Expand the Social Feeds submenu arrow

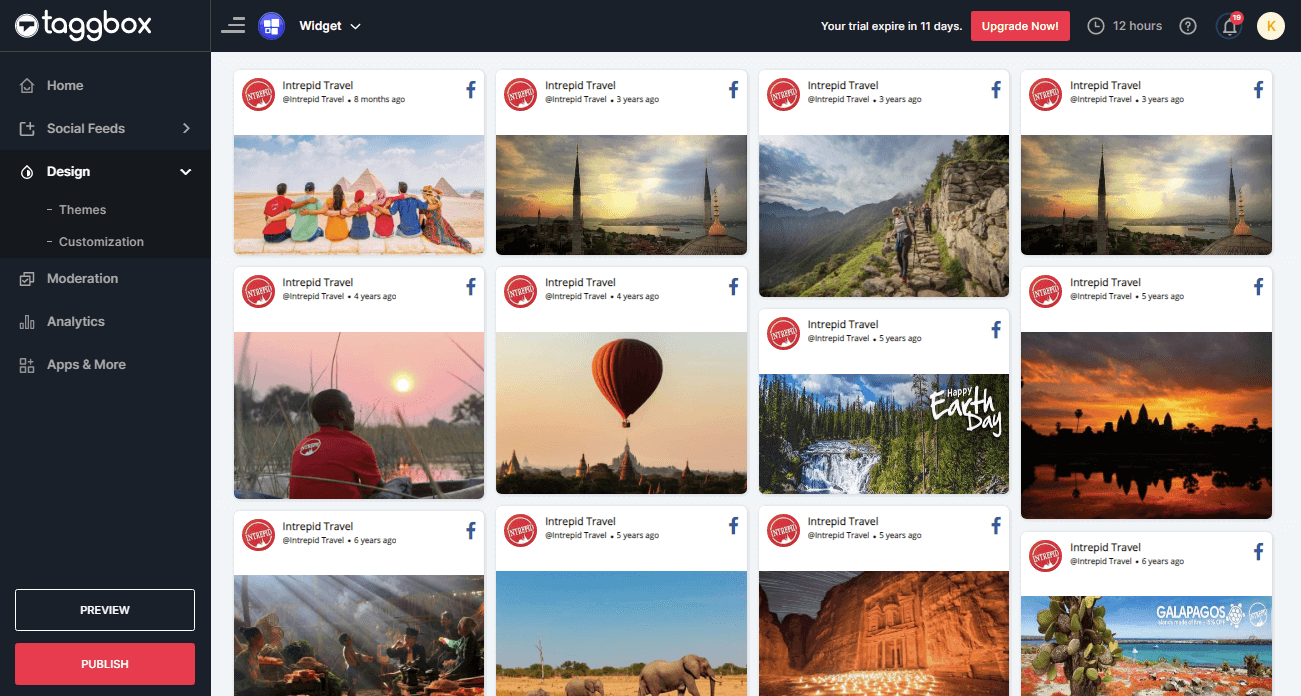pyautogui.click(x=186, y=128)
